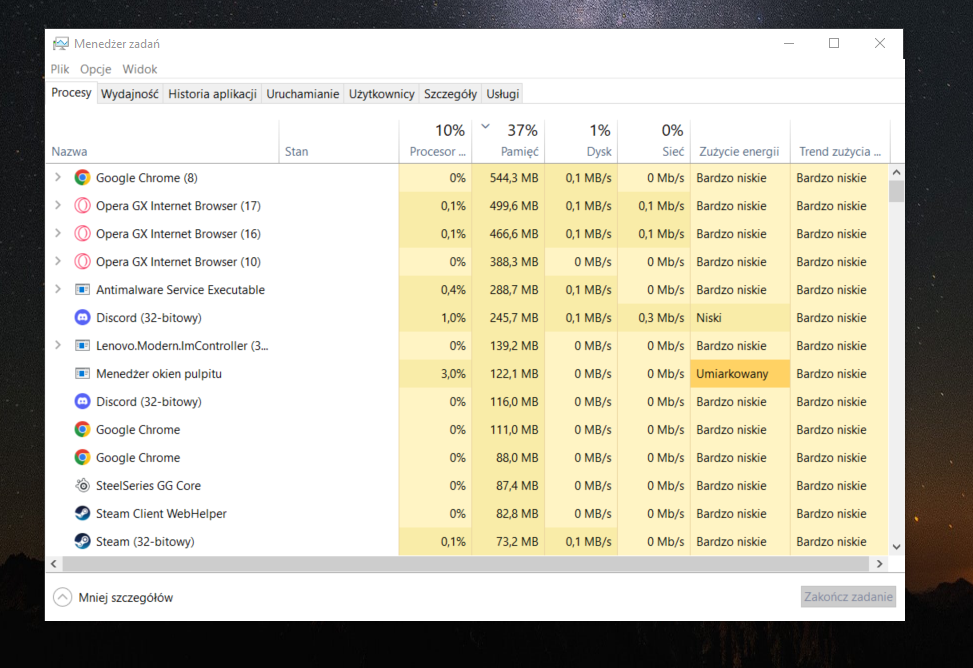This screenshot has width=973, height=668.
Task: Click the Niski energy usage cell
Action: 740,318
